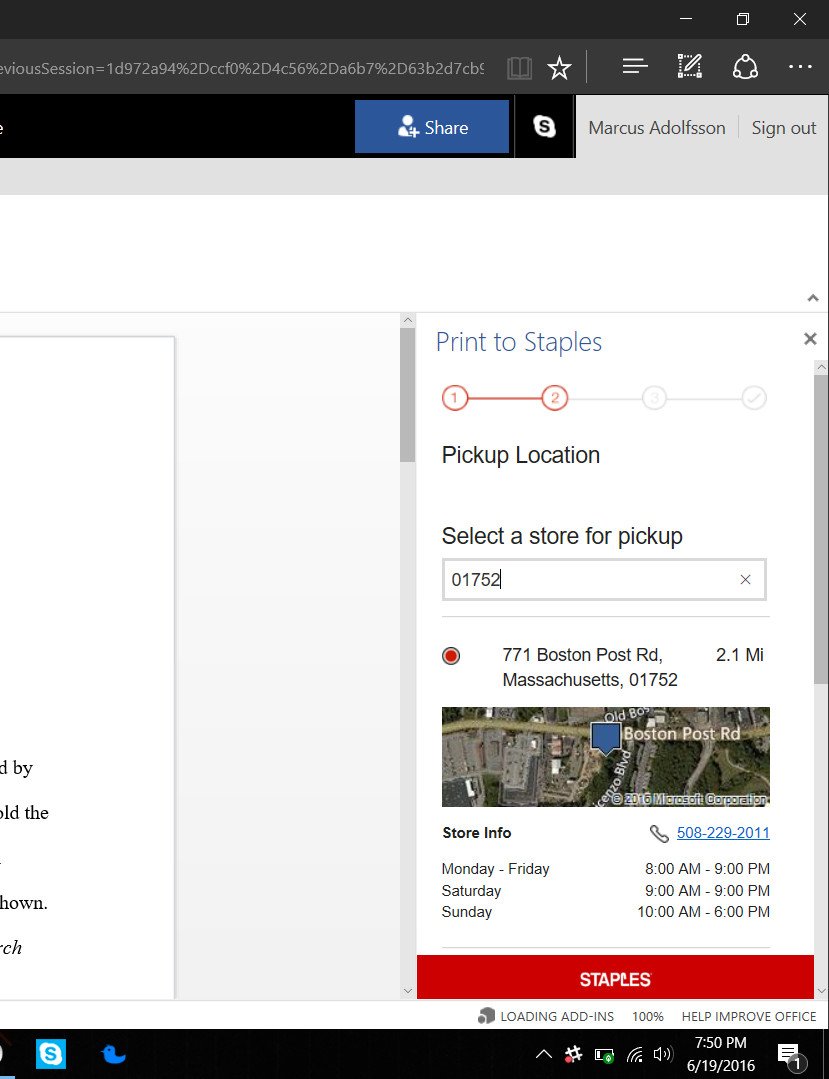Image resolution: width=829 pixels, height=1079 pixels.
Task: Open Skype chat icon in header
Action: (x=544, y=127)
